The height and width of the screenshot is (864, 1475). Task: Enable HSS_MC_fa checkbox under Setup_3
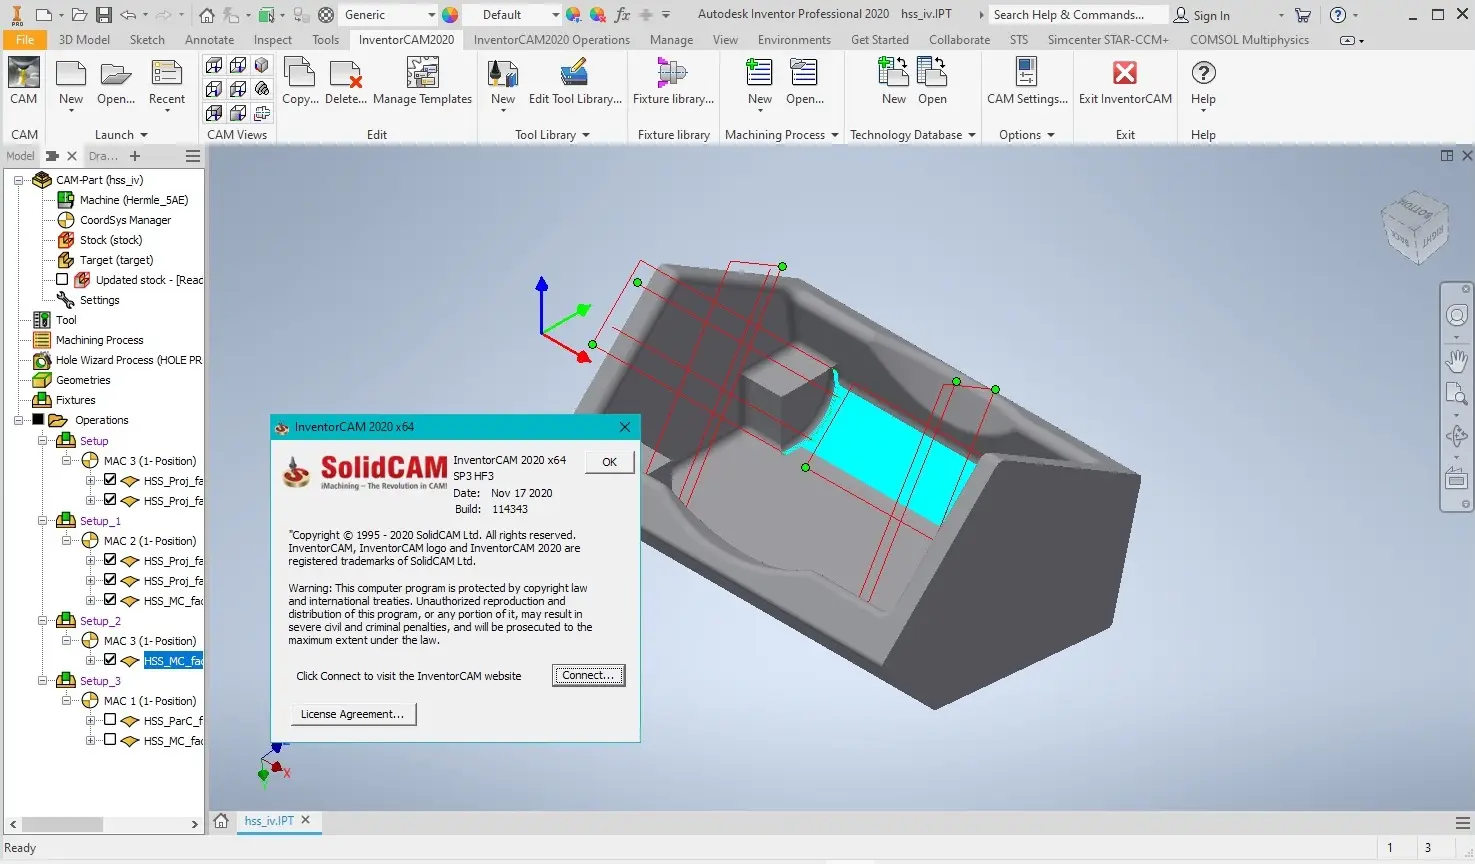[x=110, y=740]
